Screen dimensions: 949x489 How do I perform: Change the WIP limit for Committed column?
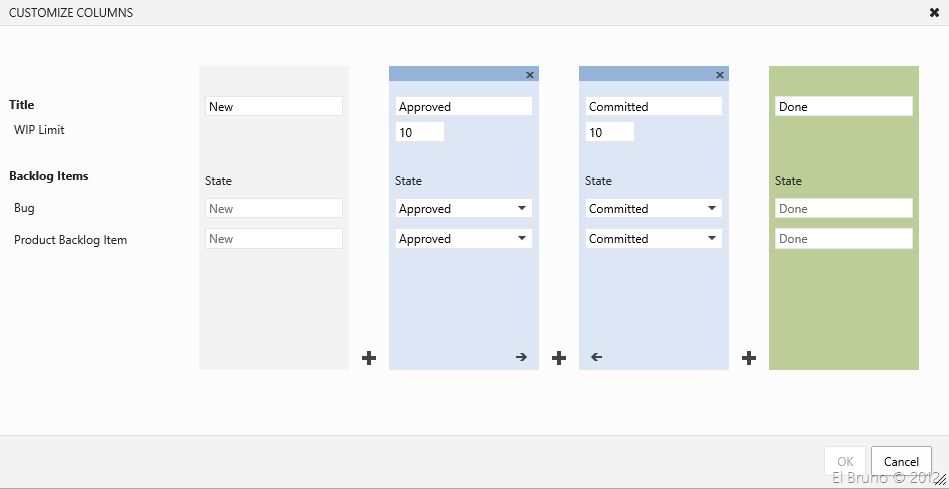pos(610,133)
